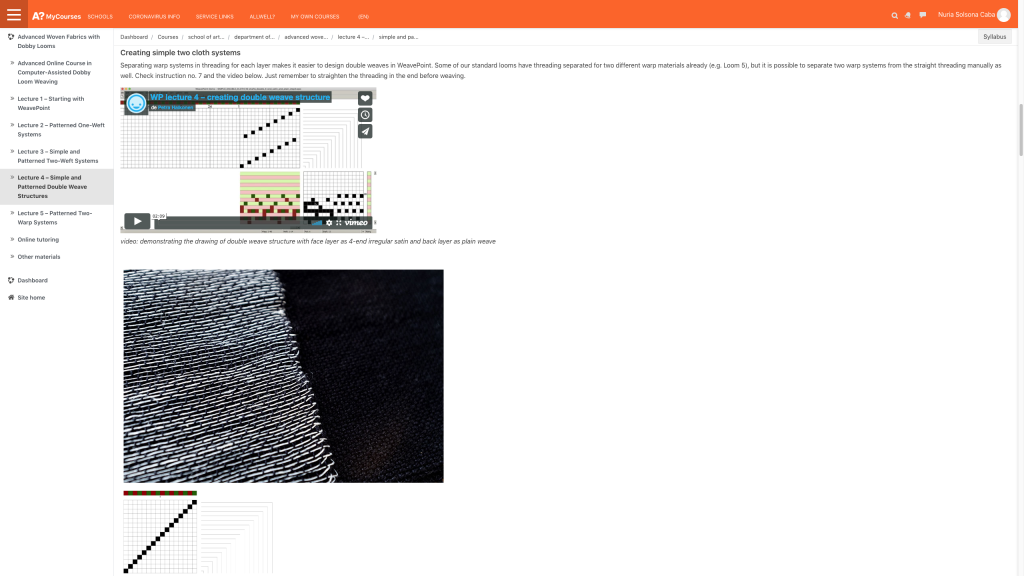Image resolution: width=1024 pixels, height=576 pixels.
Task: Go to Lecture 3 in sidebar
Action: point(57,156)
